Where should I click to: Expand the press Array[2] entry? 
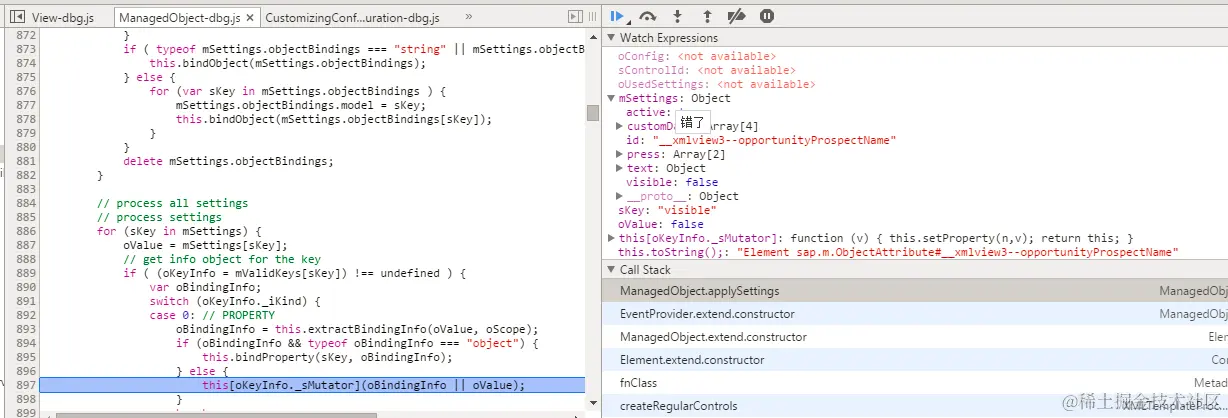(x=620, y=154)
